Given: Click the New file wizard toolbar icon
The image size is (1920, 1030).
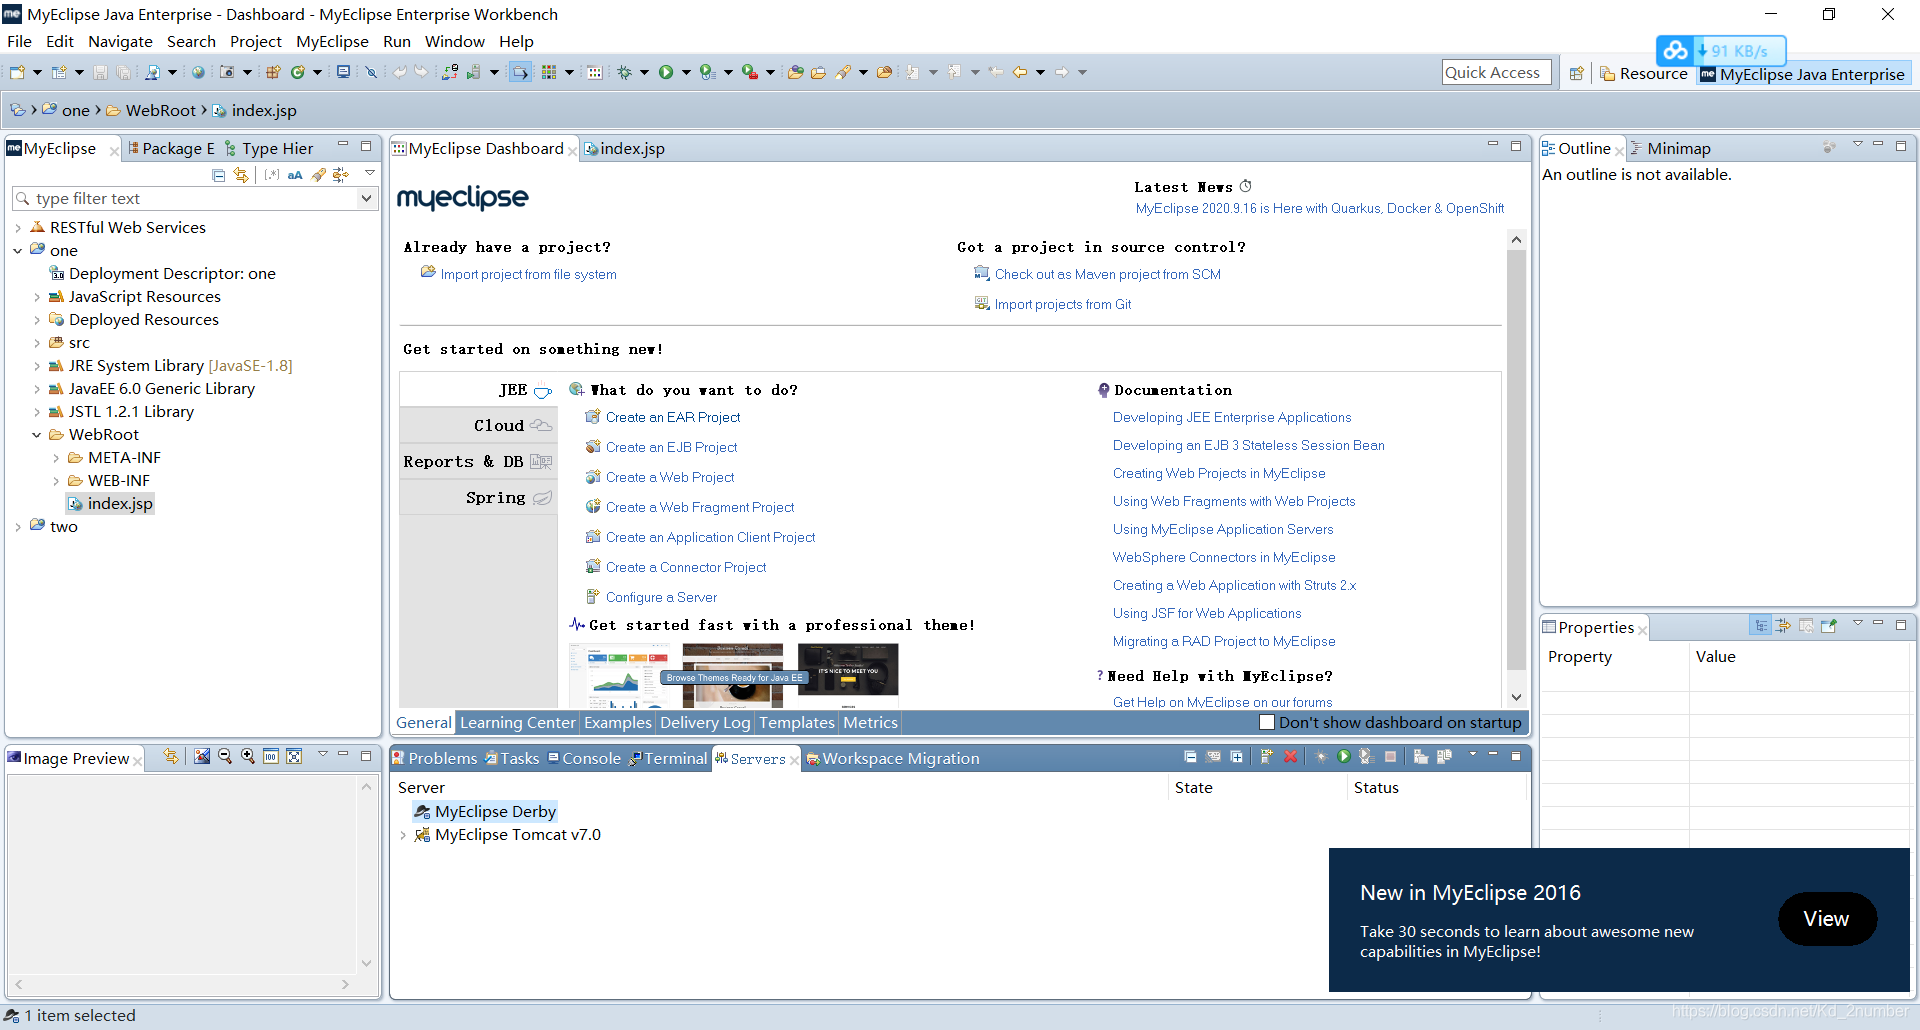Looking at the screenshot, I should click(x=17, y=72).
